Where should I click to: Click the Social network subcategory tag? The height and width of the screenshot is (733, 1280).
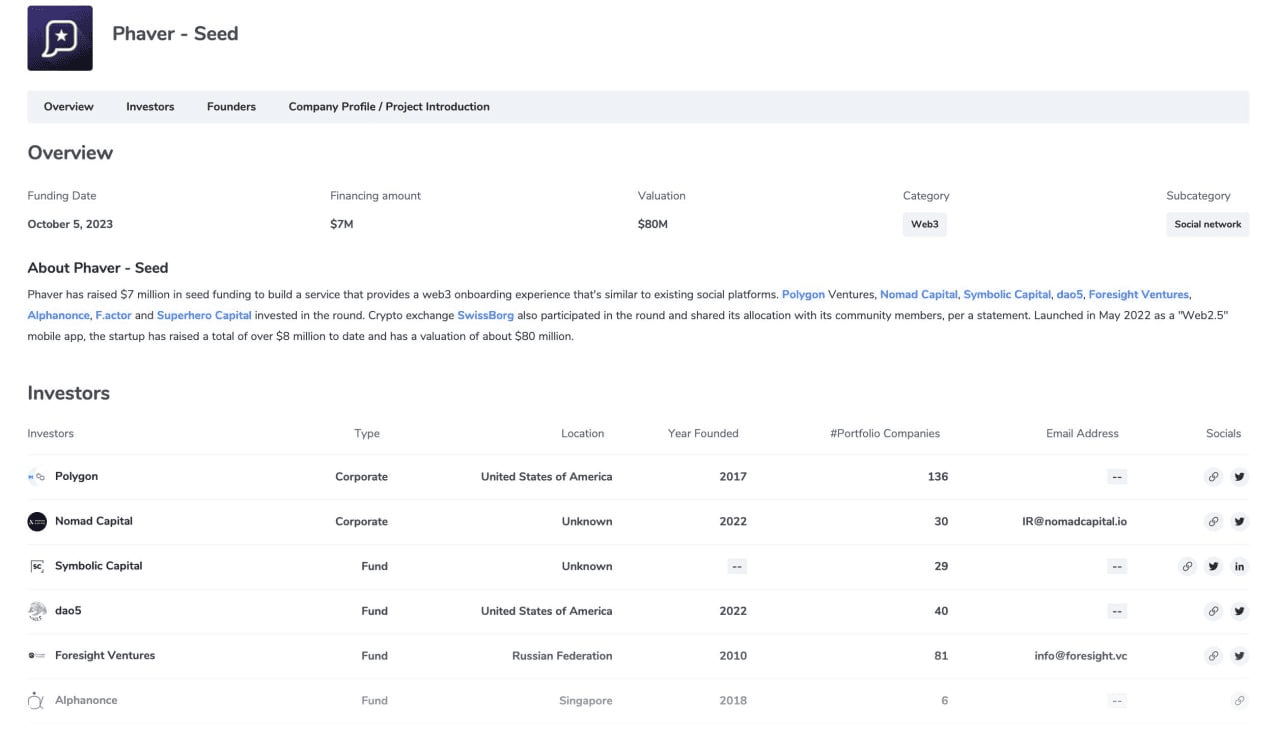[1207, 225]
